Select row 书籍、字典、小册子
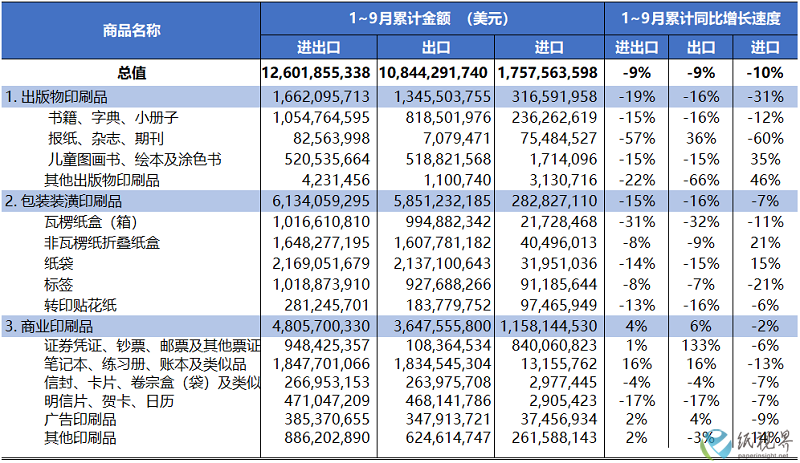 tap(113, 118)
